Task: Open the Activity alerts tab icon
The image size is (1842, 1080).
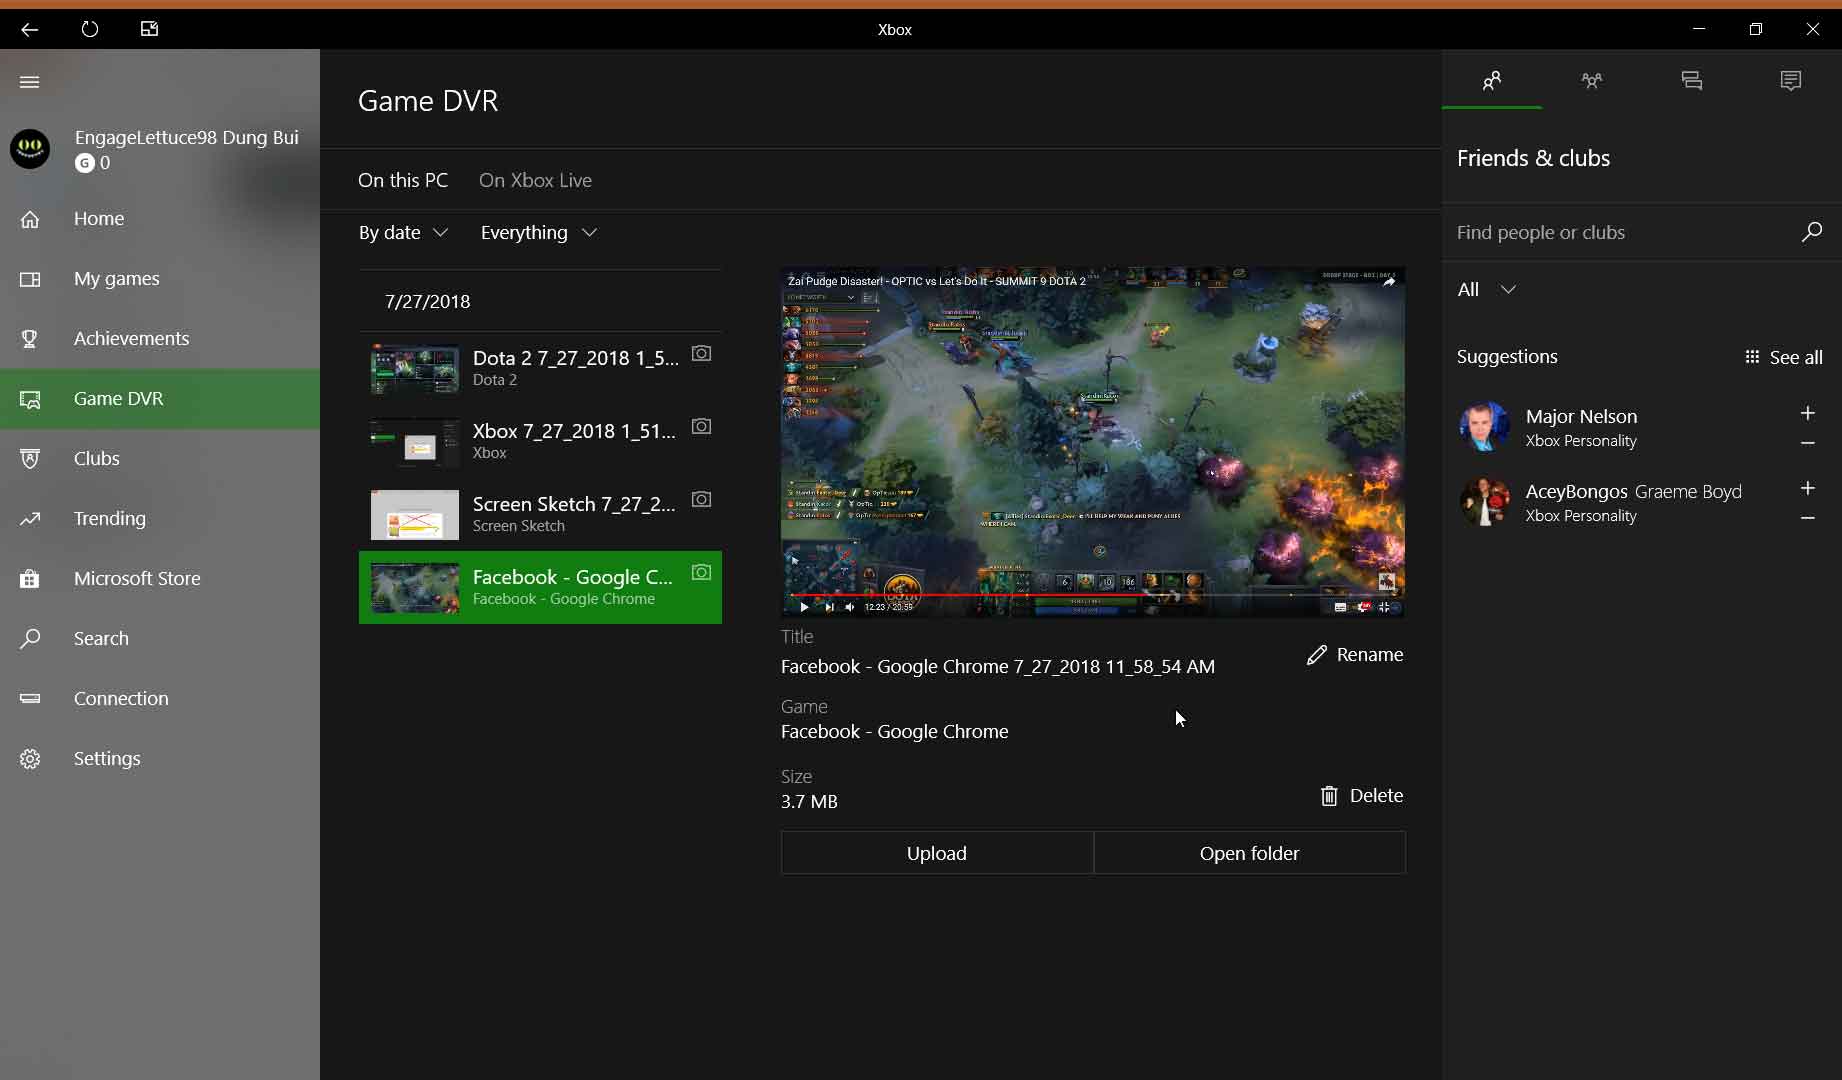Action: [x=1791, y=81]
